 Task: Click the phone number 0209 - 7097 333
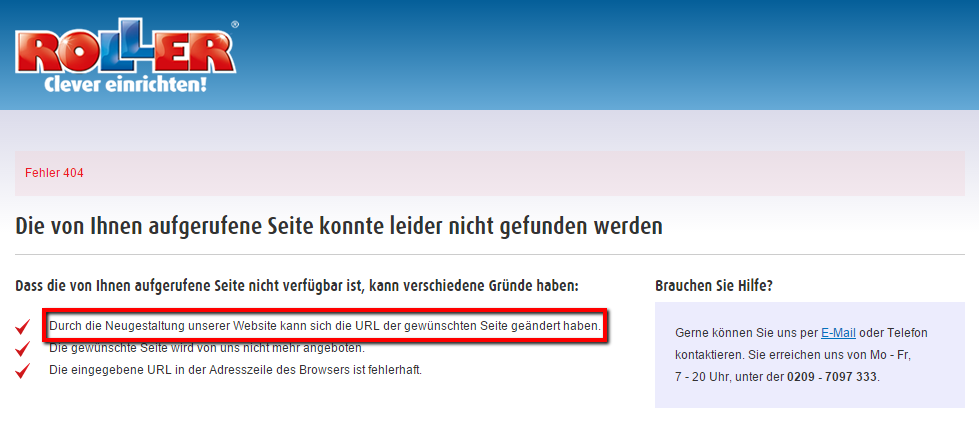click(x=833, y=377)
